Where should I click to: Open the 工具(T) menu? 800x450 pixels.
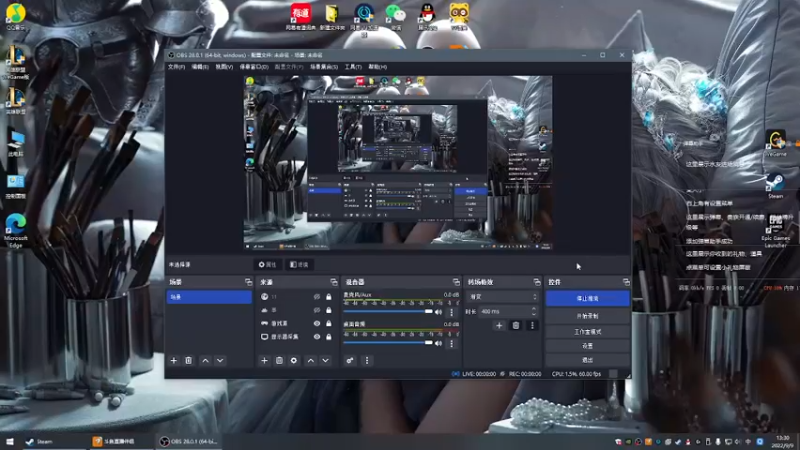coord(353,67)
